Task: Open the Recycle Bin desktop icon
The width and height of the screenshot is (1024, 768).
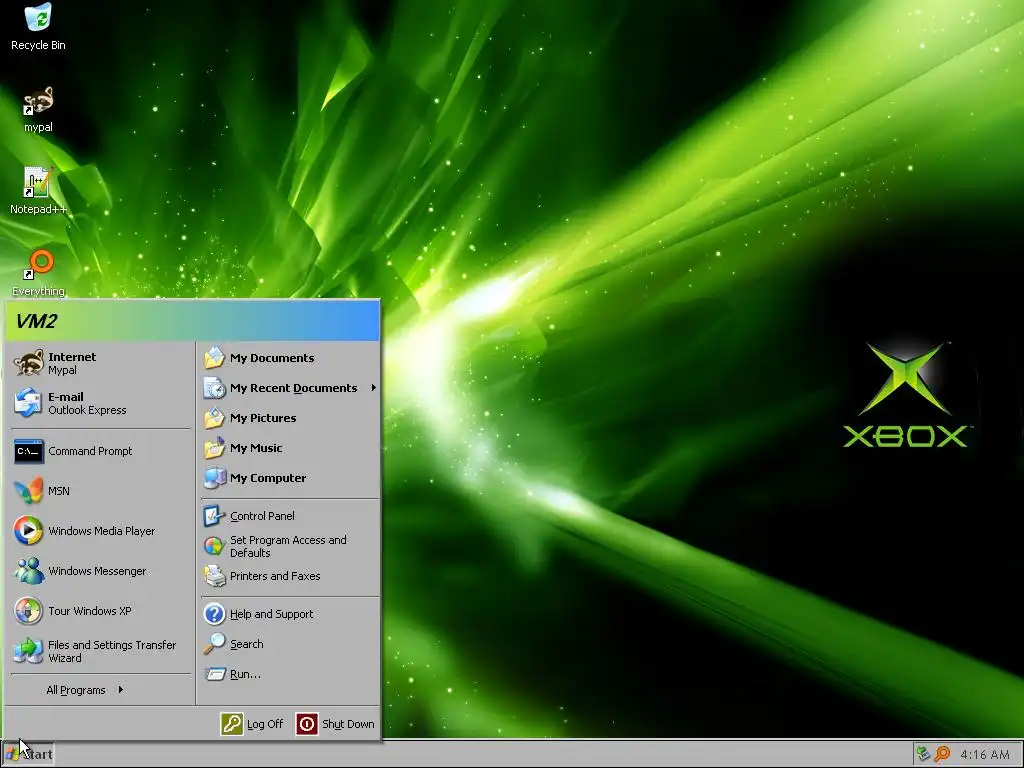Action: click(38, 26)
